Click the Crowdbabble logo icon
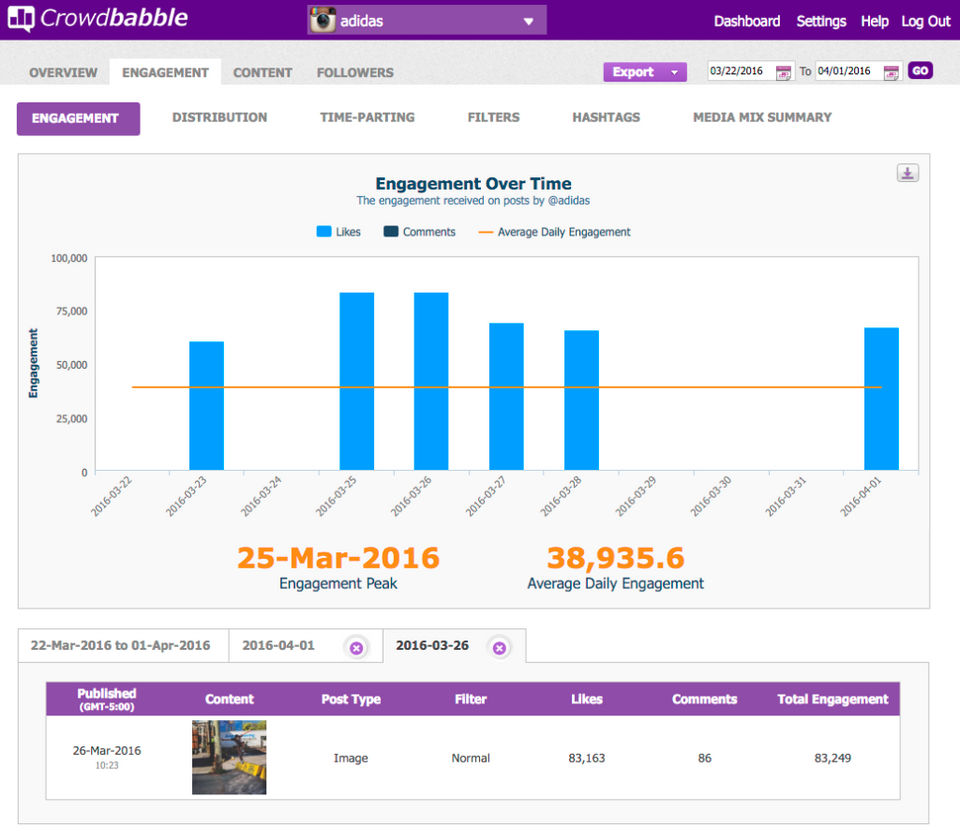Viewport: 960px width, 831px height. coord(21,20)
